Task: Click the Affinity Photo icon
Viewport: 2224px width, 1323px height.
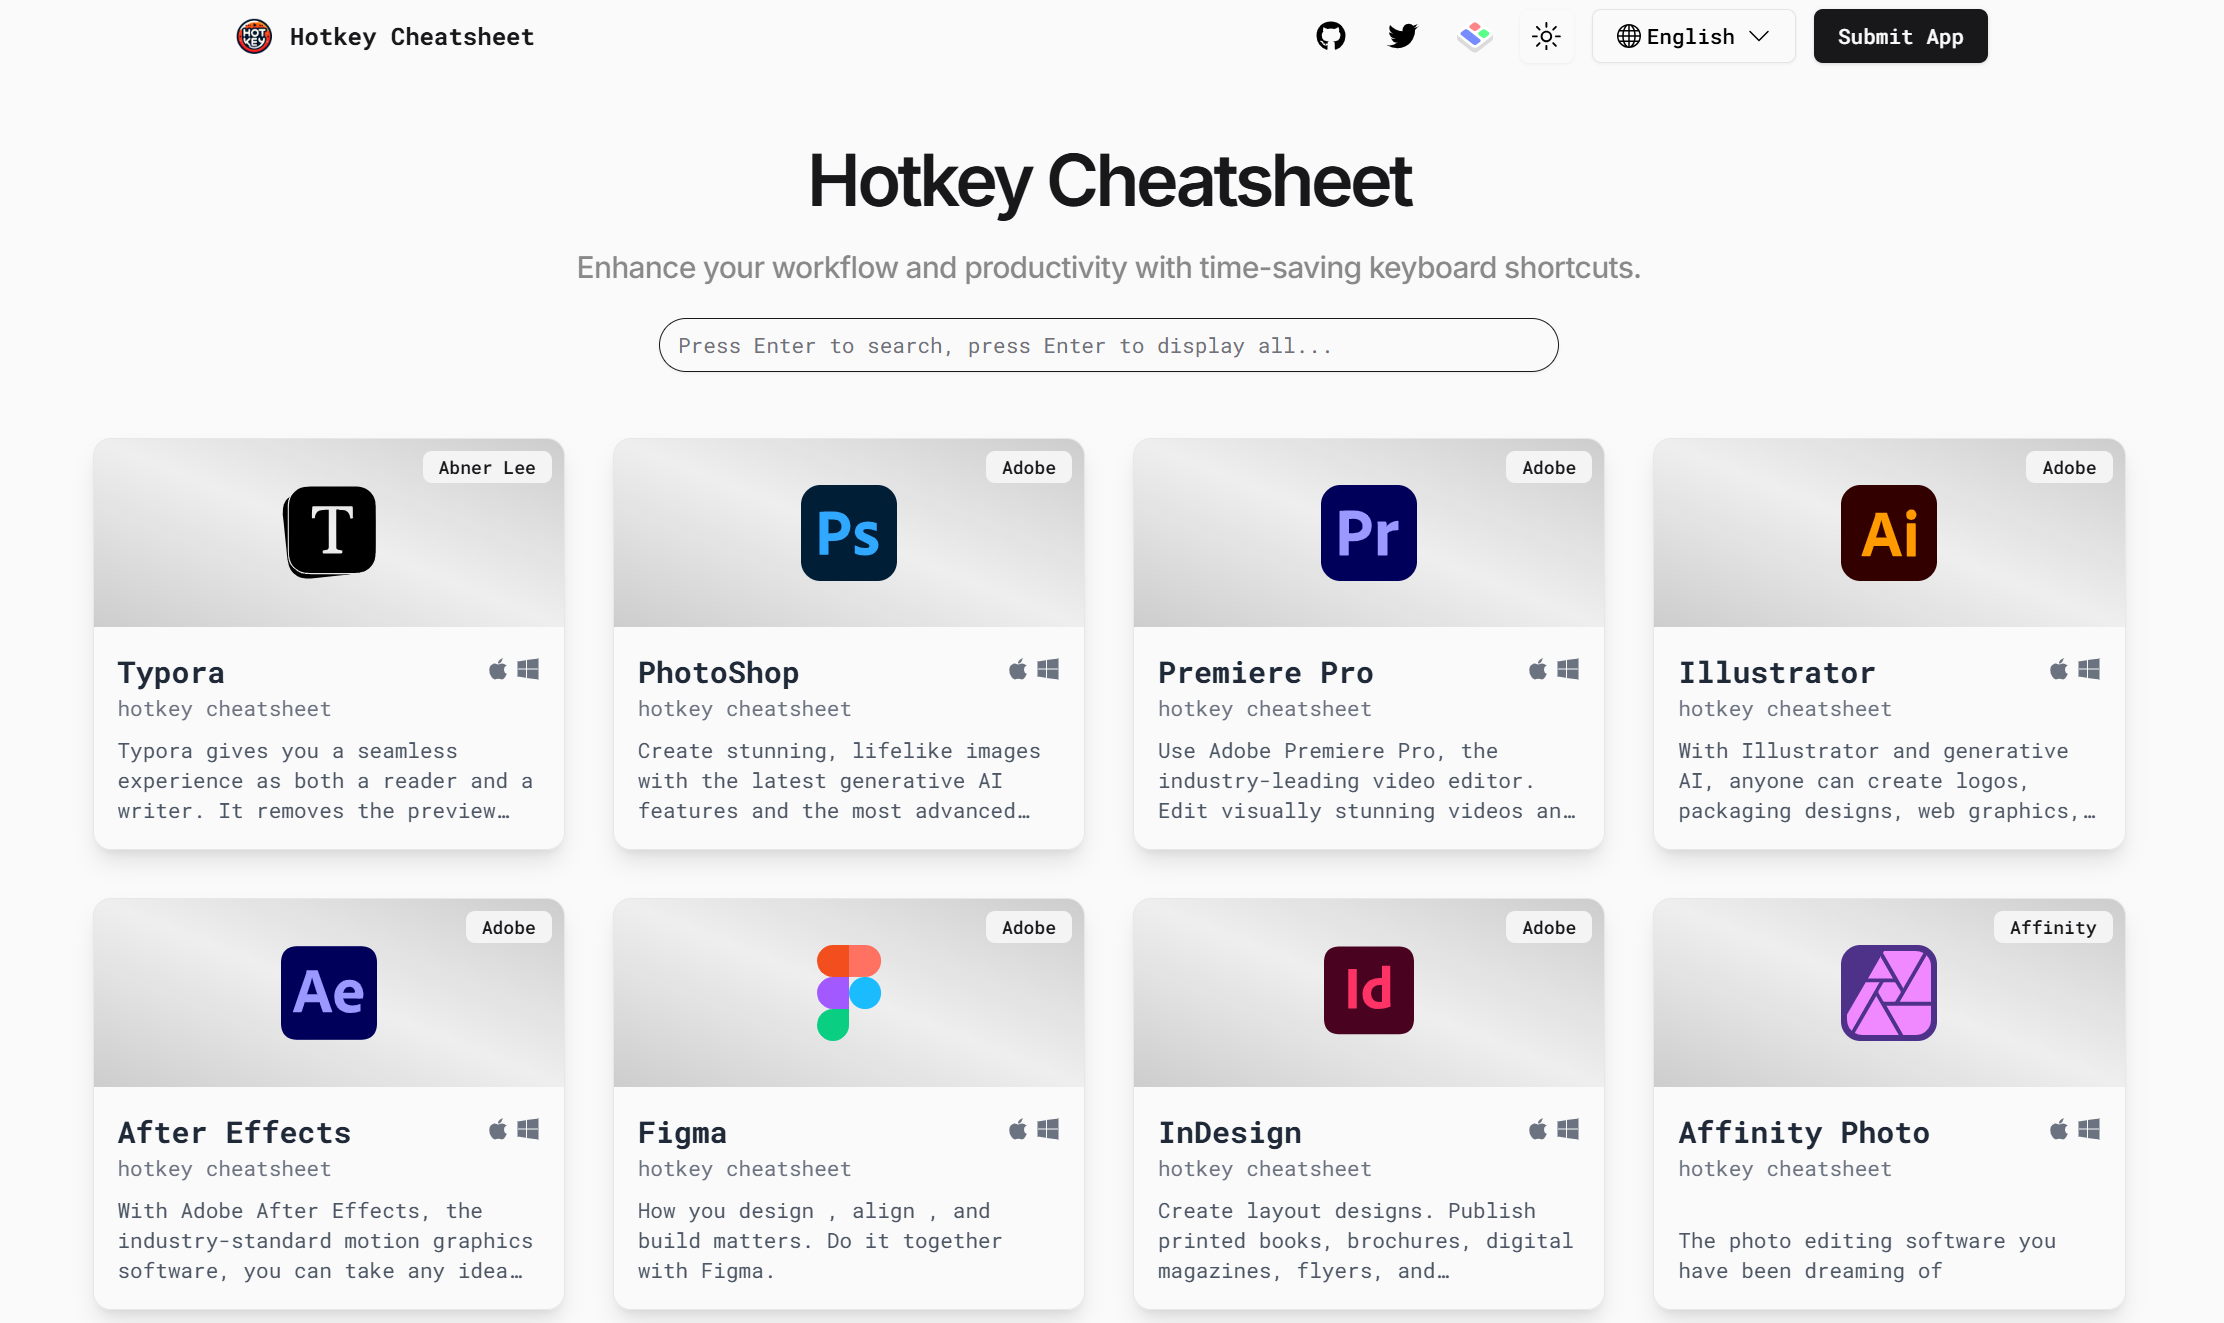Action: 1888,993
